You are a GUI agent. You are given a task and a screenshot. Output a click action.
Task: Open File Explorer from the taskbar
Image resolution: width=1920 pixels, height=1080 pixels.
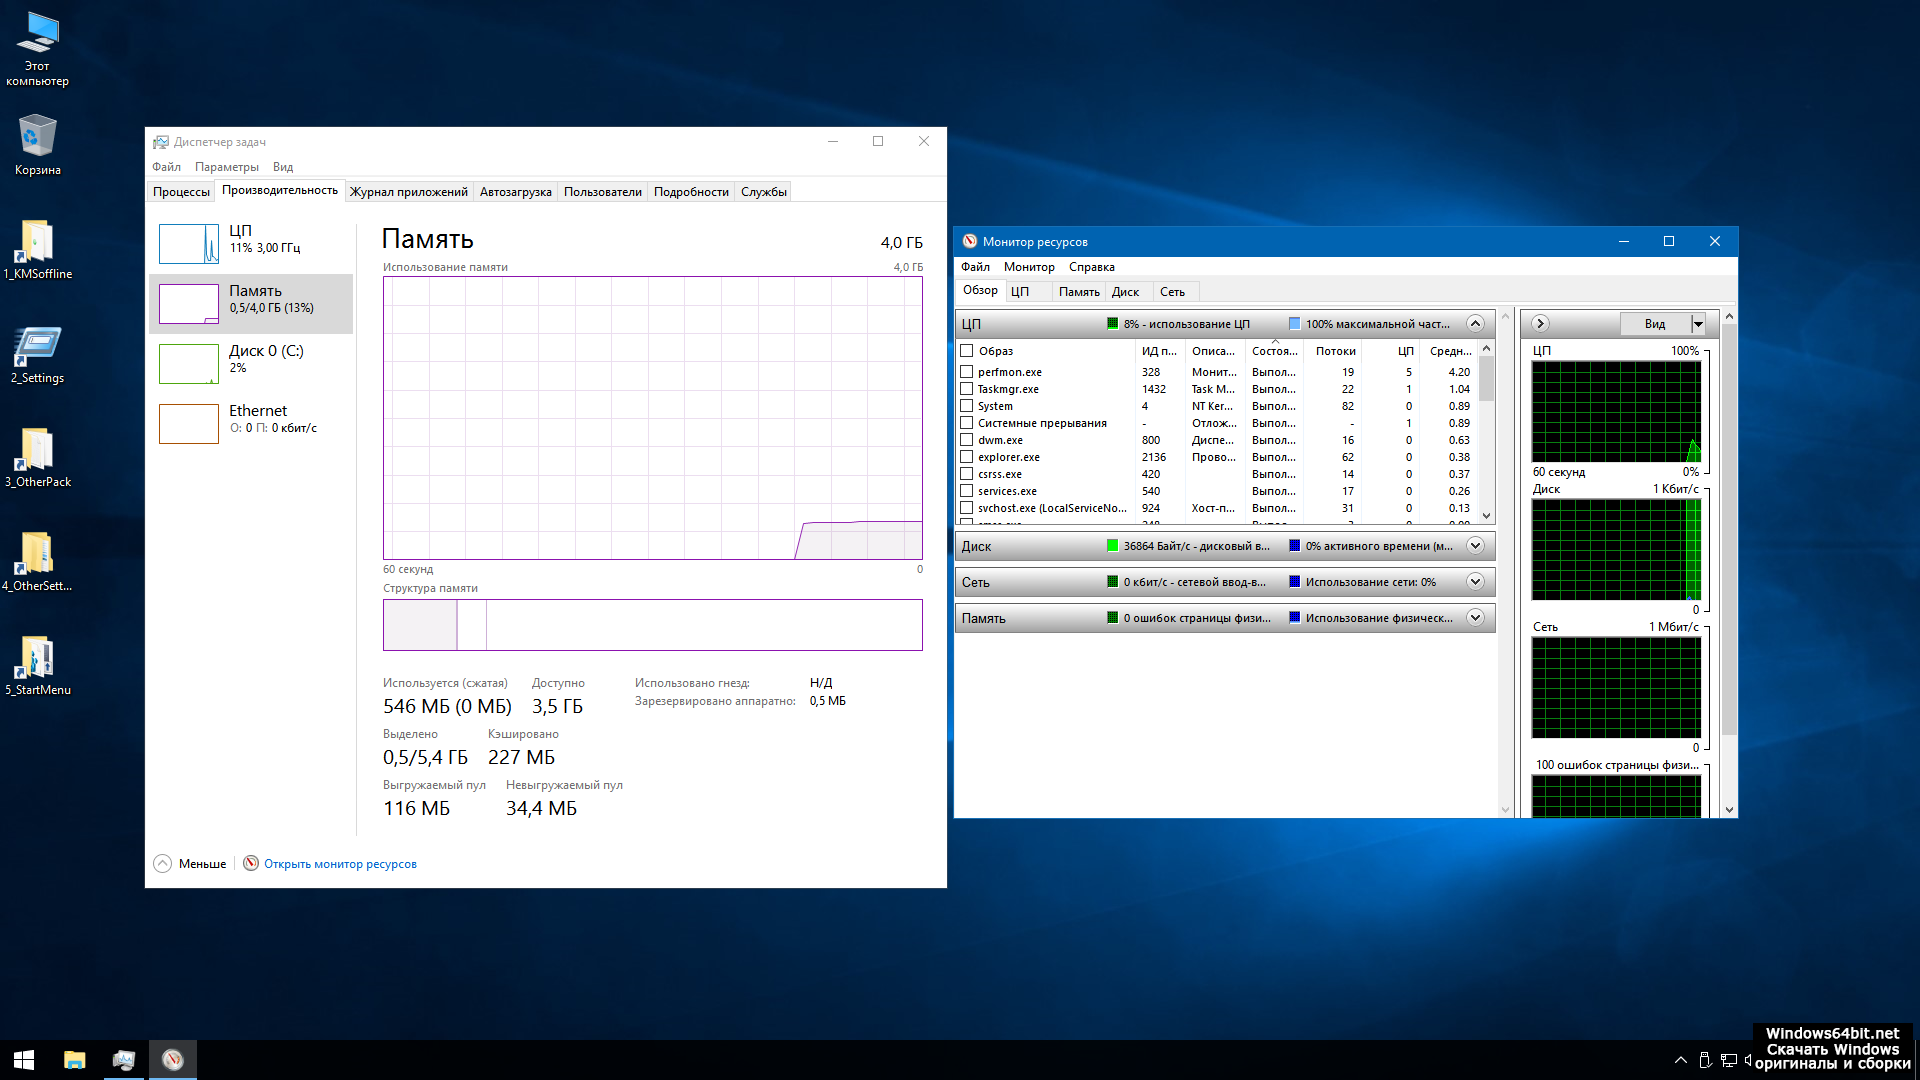75,1059
